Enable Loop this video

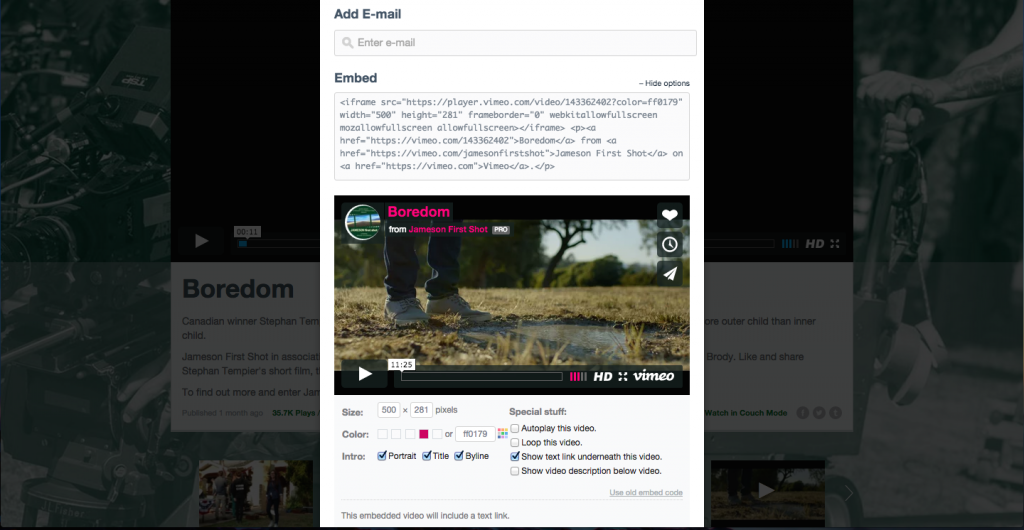[515, 443]
